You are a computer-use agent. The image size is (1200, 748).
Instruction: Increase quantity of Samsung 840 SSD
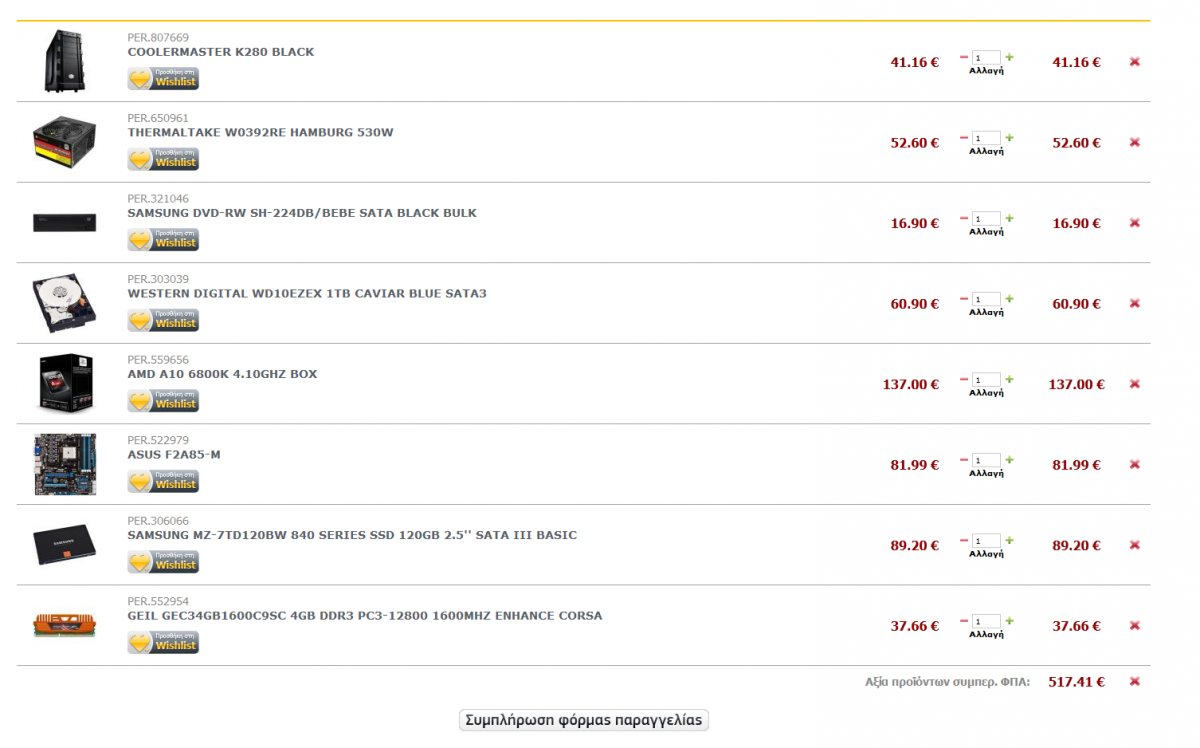(1009, 540)
